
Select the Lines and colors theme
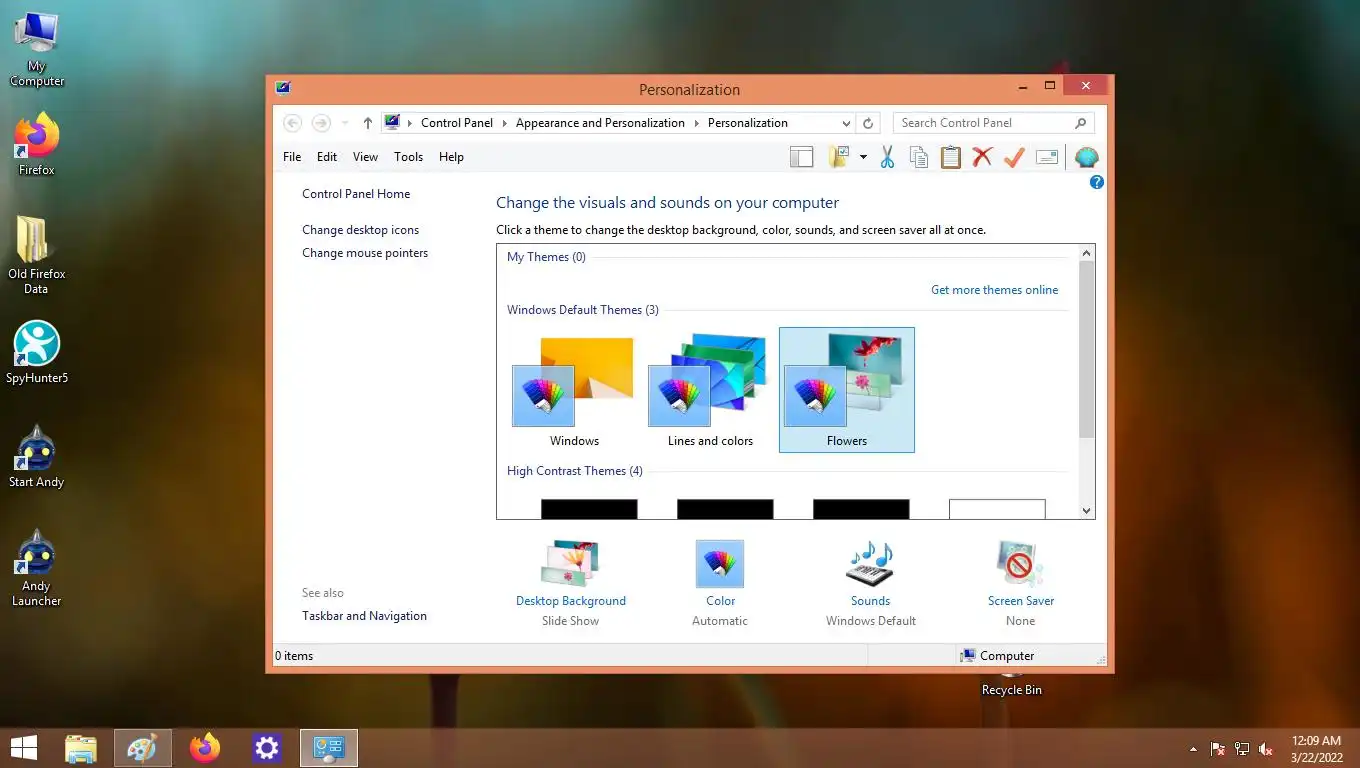[710, 391]
